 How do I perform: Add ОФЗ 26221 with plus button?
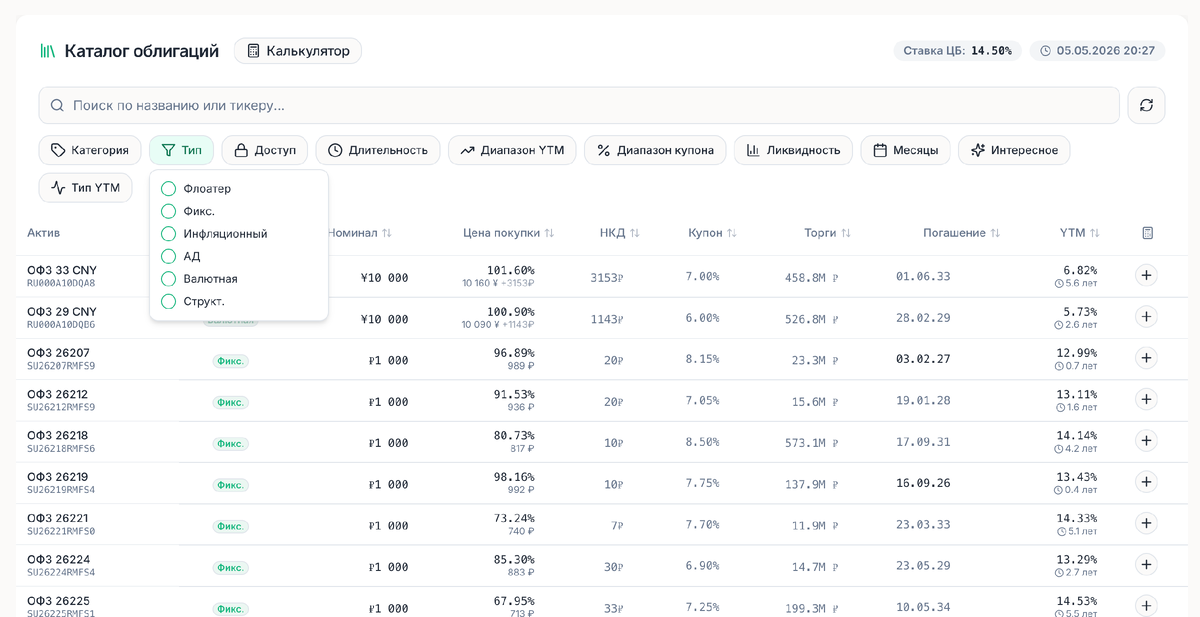pos(1146,523)
